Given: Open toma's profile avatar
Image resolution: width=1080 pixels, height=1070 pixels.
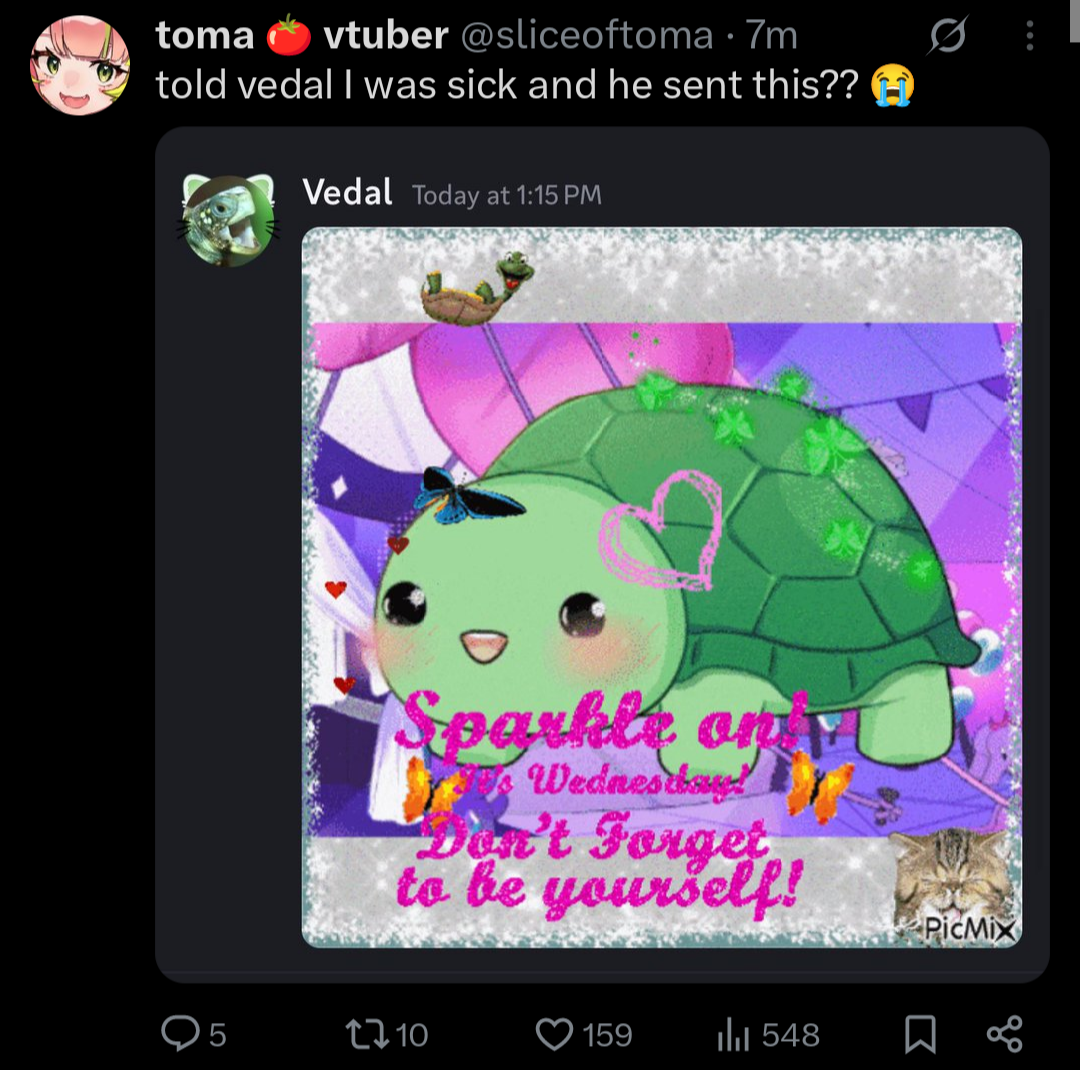Looking at the screenshot, I should point(80,65).
